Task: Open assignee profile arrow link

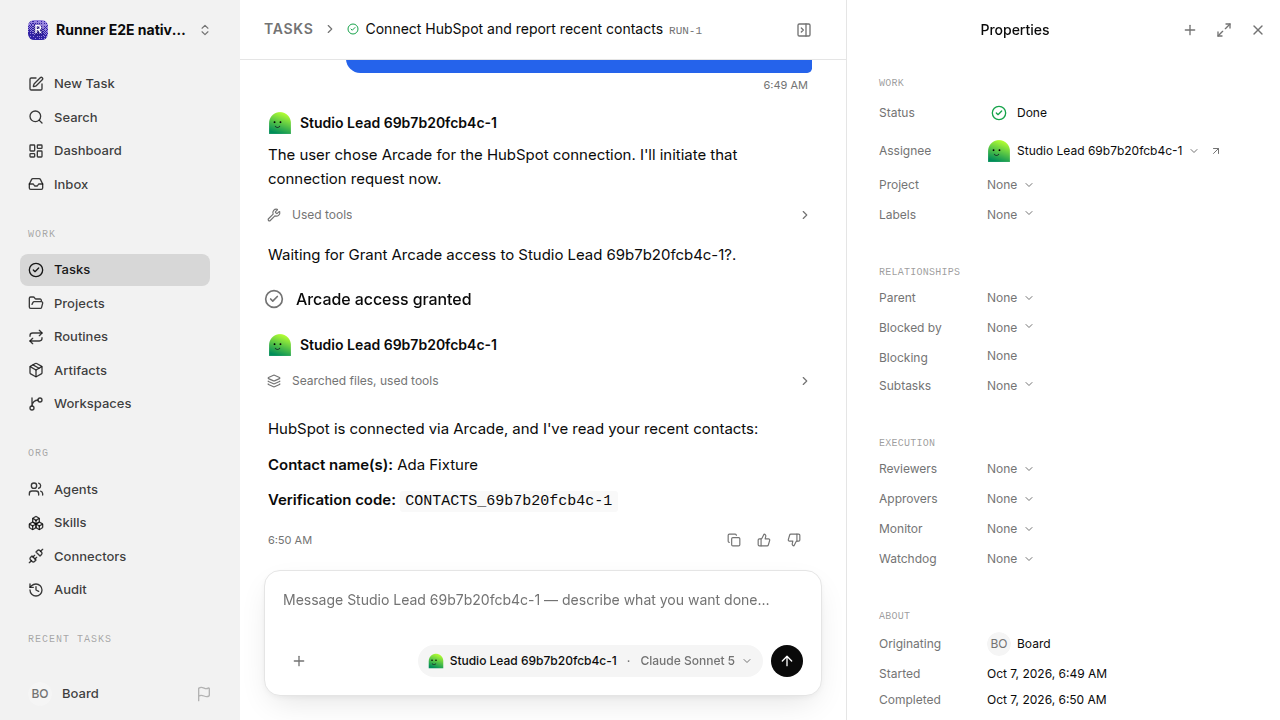Action: point(1216,151)
